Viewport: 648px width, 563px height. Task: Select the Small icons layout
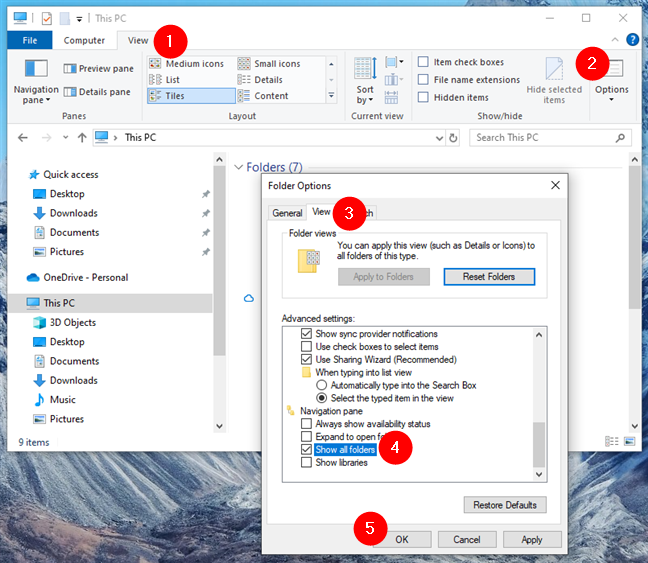[x=269, y=64]
